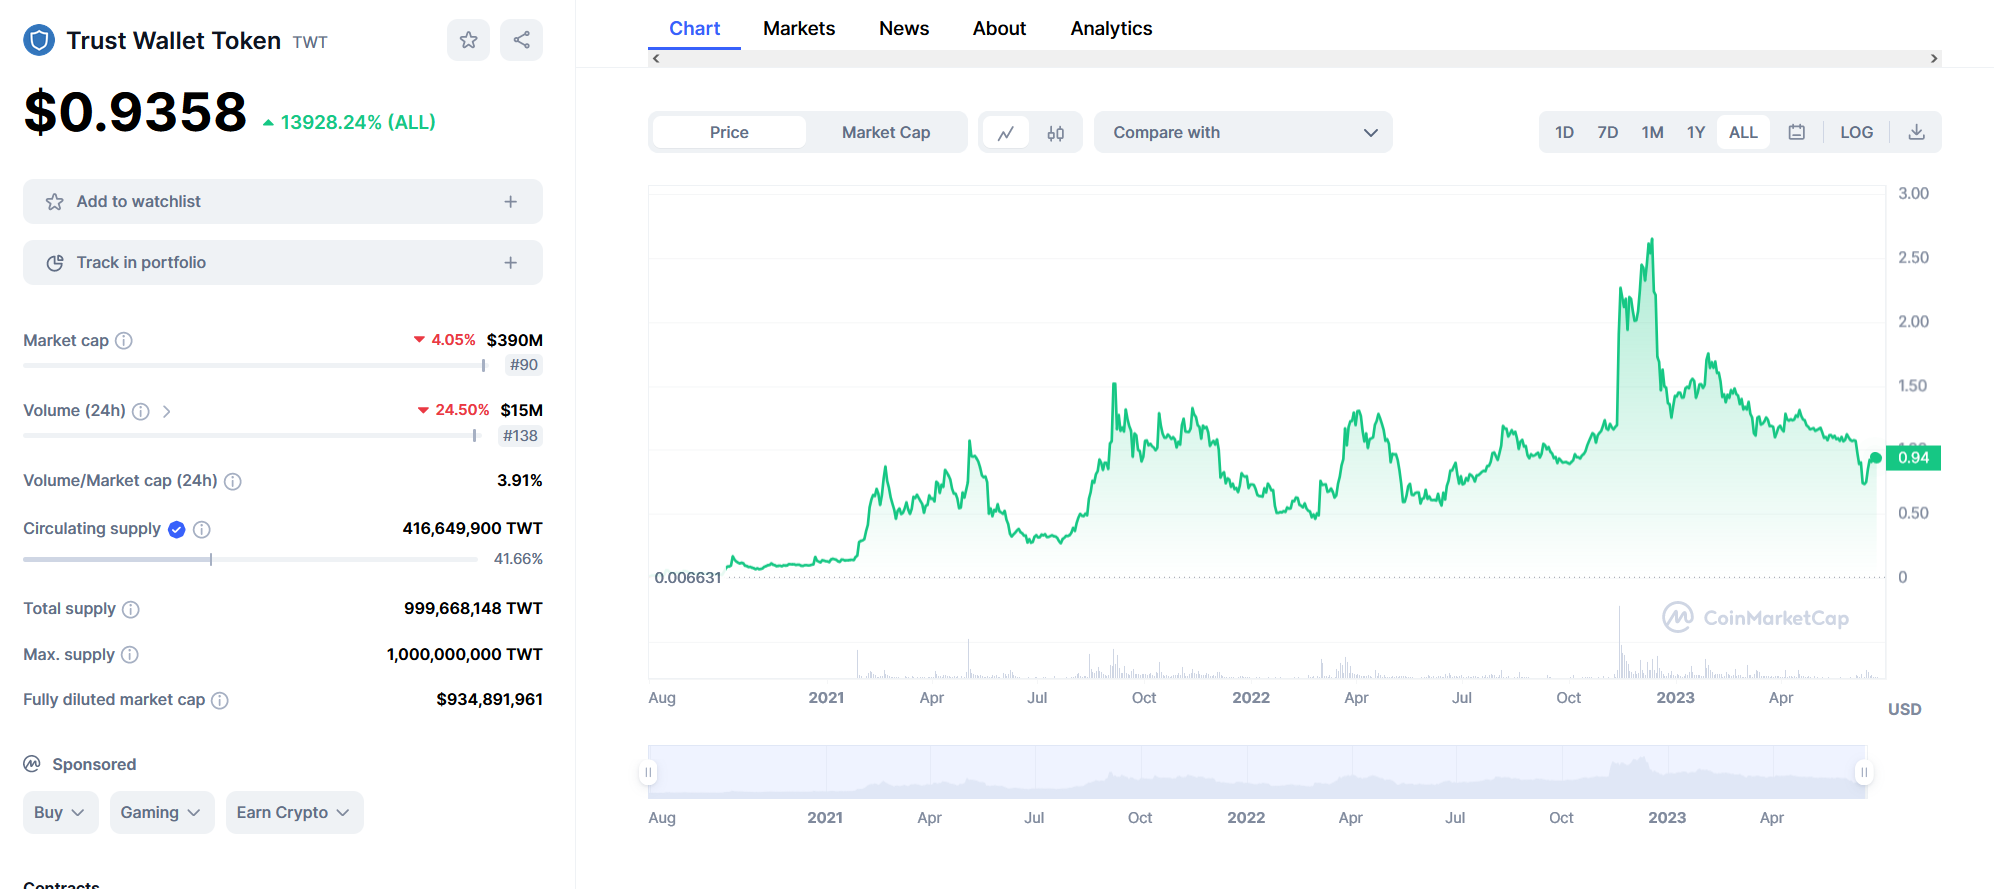Click the 999,668,148 TWT value
Image resolution: width=1994 pixels, height=889 pixels.
pyautogui.click(x=473, y=609)
